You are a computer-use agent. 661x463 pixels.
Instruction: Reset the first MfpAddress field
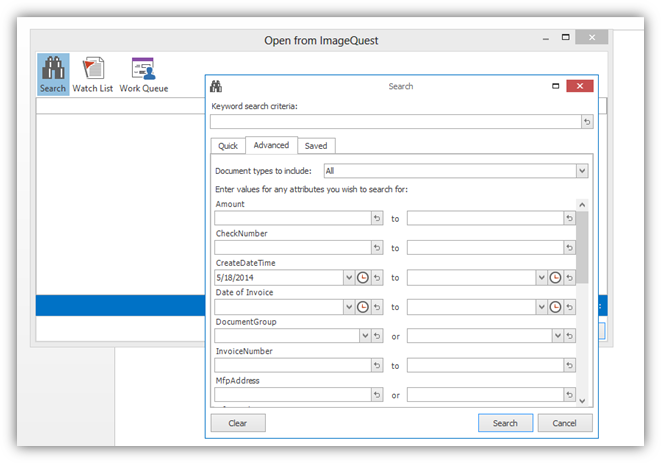[x=377, y=395]
